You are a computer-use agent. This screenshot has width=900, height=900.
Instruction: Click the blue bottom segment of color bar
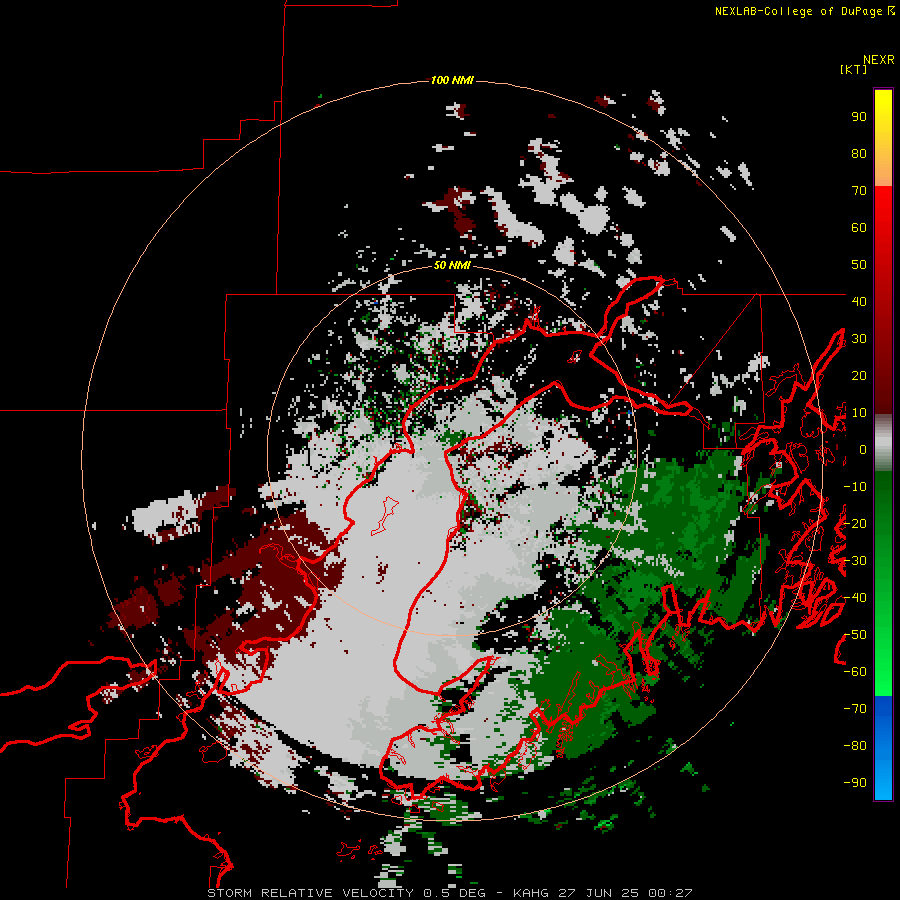pyautogui.click(x=883, y=748)
